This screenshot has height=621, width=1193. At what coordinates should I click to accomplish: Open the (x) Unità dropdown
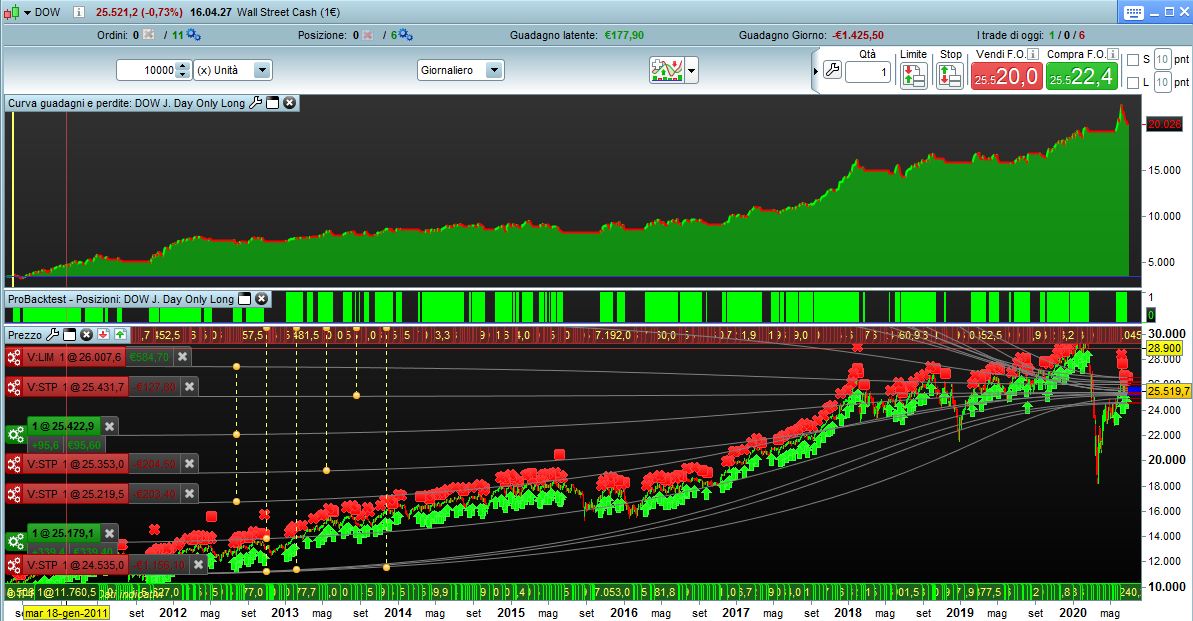(233, 70)
